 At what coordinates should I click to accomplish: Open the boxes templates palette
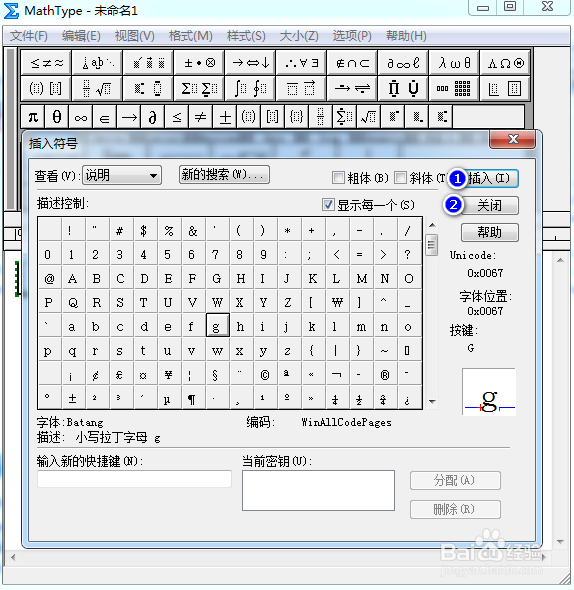tap(505, 88)
